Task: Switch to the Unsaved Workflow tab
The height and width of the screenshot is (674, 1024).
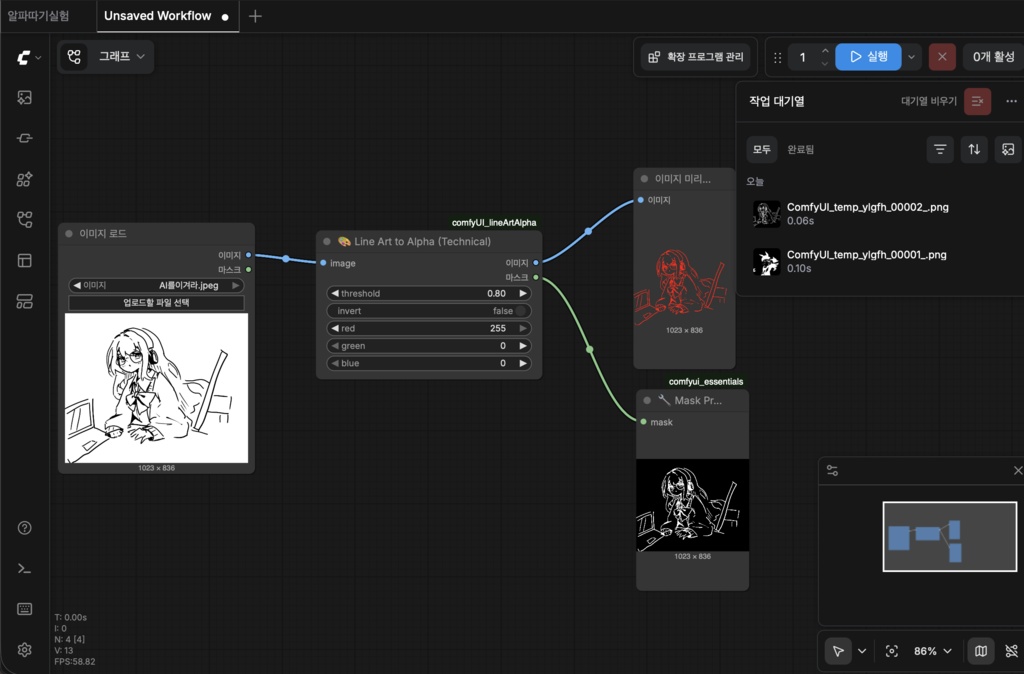Action: 160,16
